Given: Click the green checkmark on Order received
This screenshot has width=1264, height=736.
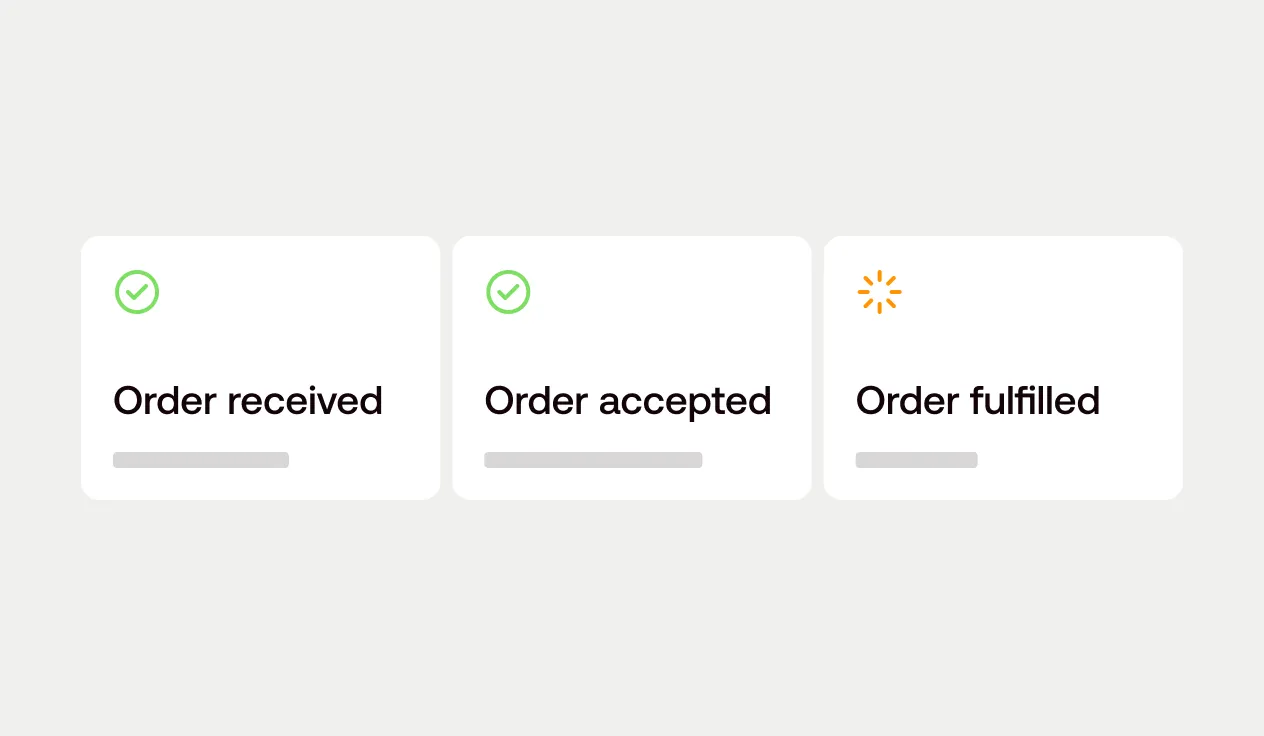Looking at the screenshot, I should (x=137, y=292).
